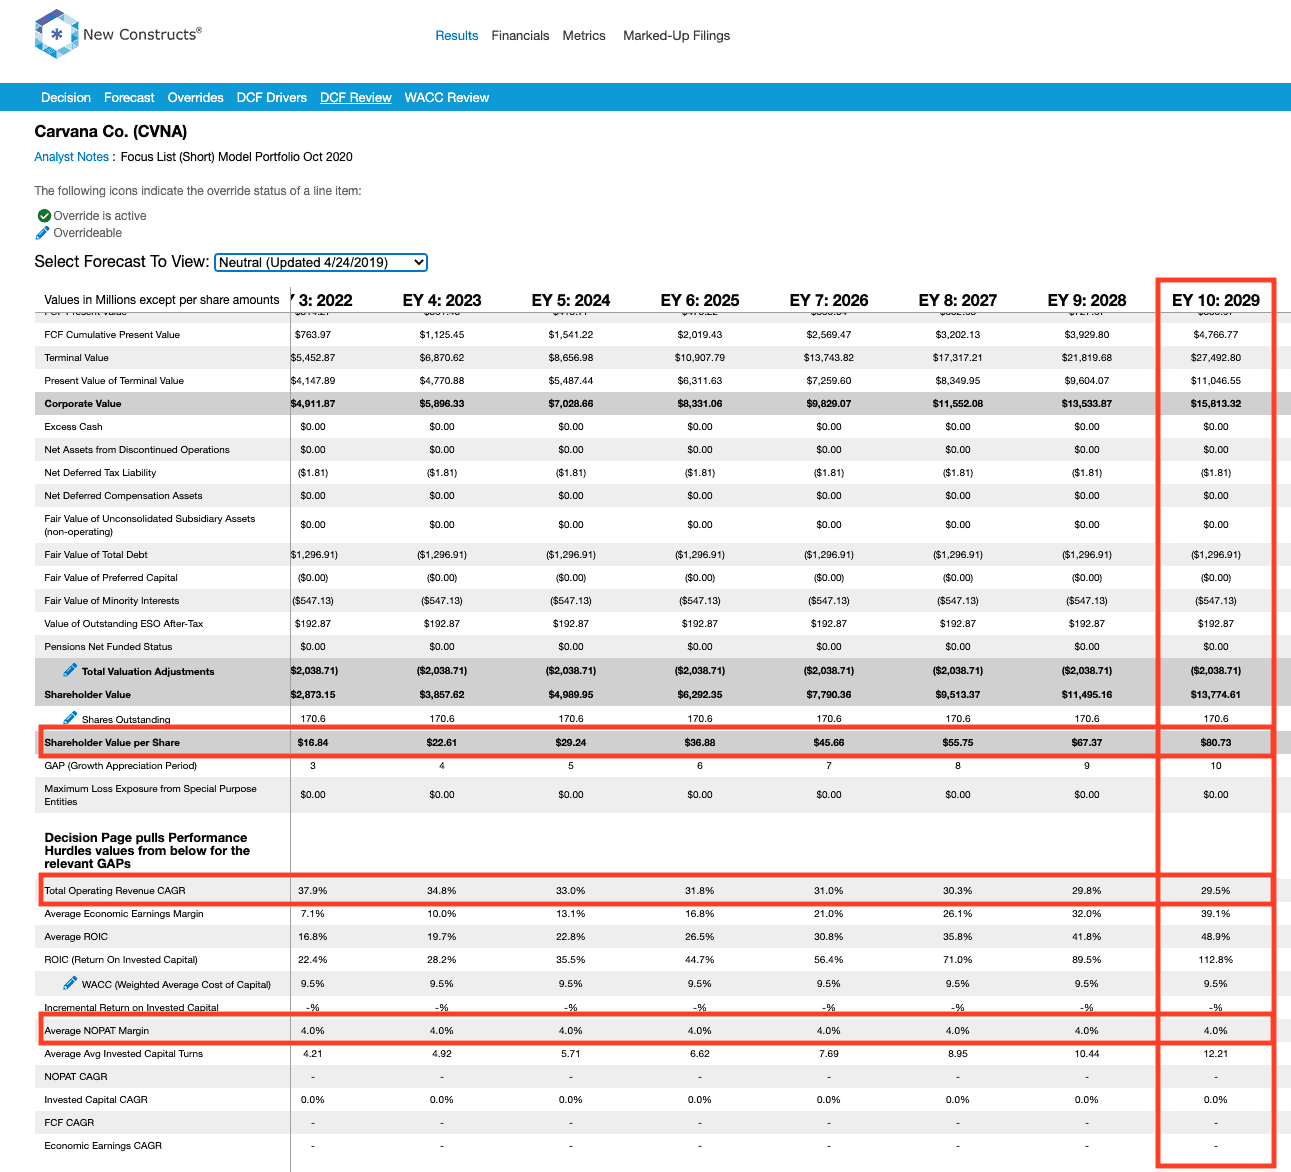Image resolution: width=1291 pixels, height=1172 pixels.
Task: Click the Corporate Value row label
Action: (83, 404)
